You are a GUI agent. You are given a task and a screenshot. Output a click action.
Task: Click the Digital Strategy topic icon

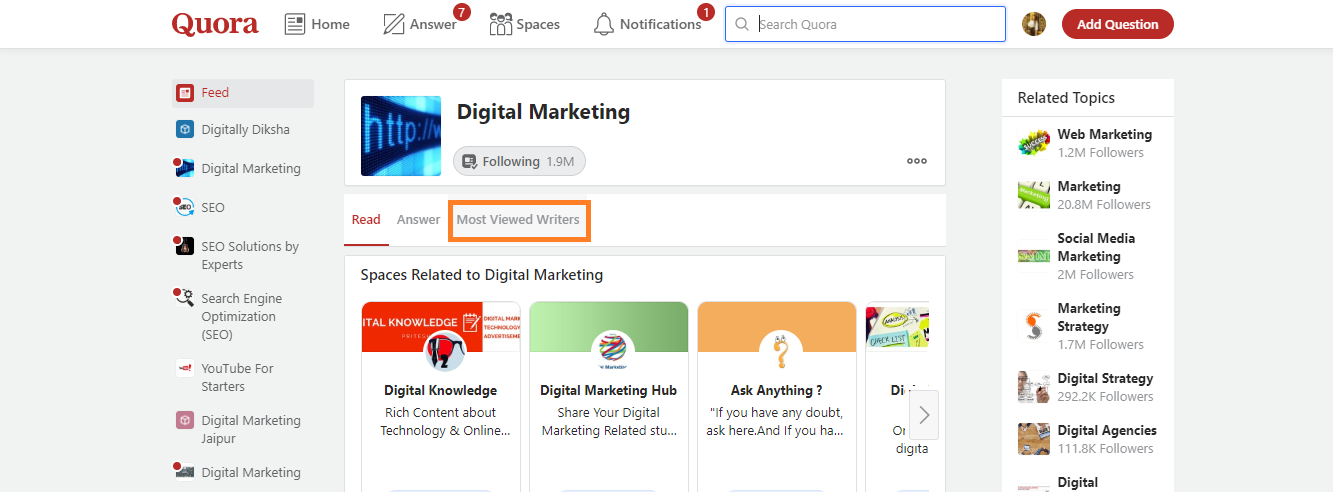click(x=1034, y=387)
